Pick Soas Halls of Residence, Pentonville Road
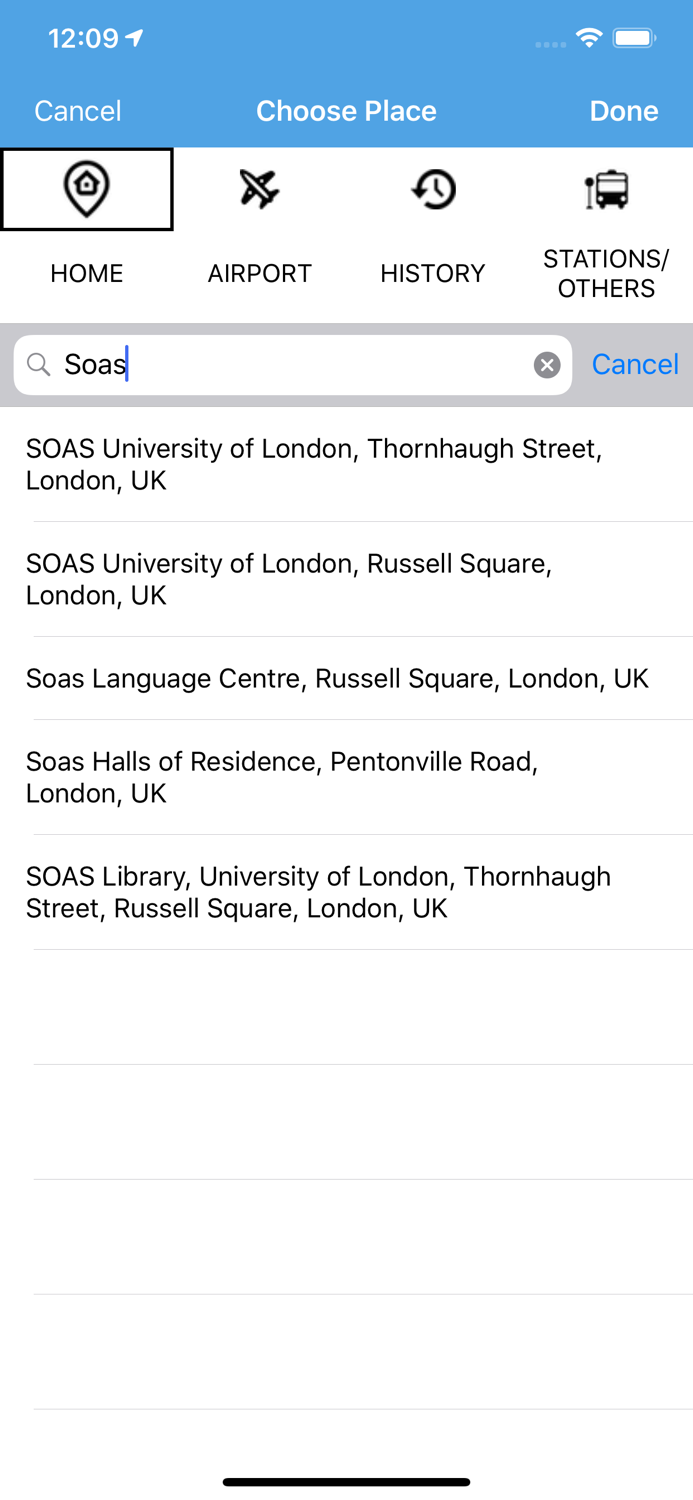693x1500 pixels. [x=282, y=777]
